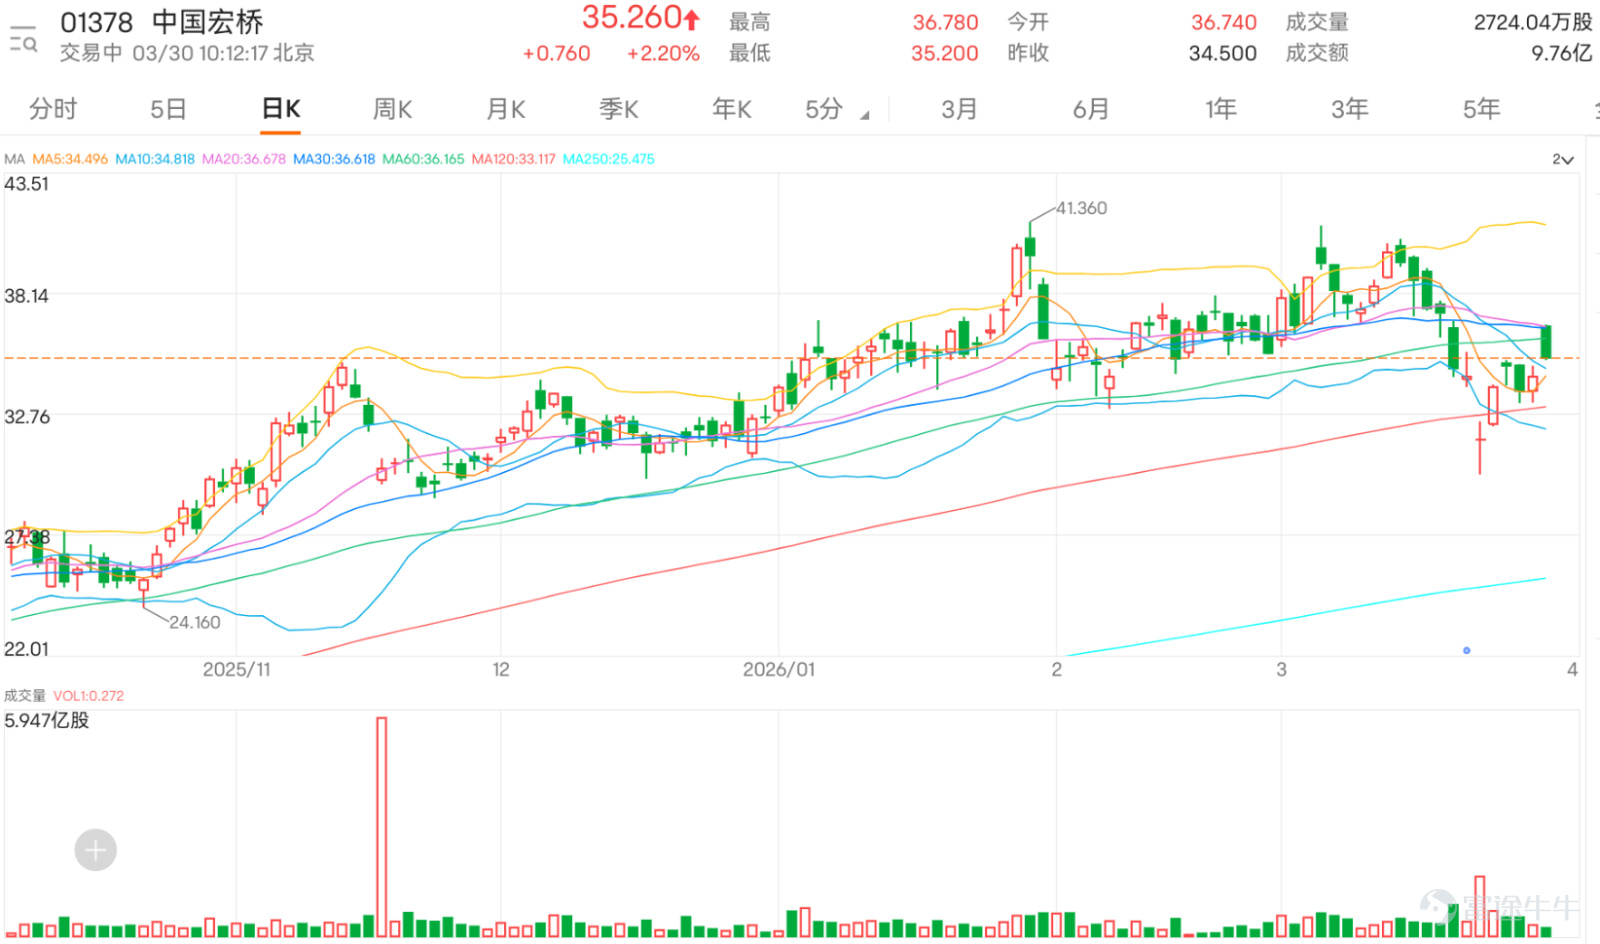Click the 最高 value 36.780
The height and width of the screenshot is (944, 1600).
945,22
